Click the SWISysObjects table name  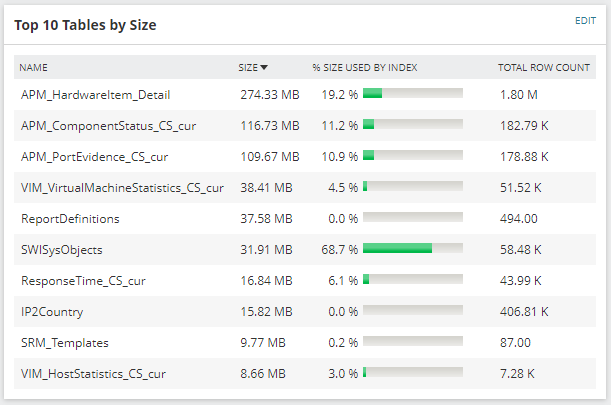tap(62, 250)
